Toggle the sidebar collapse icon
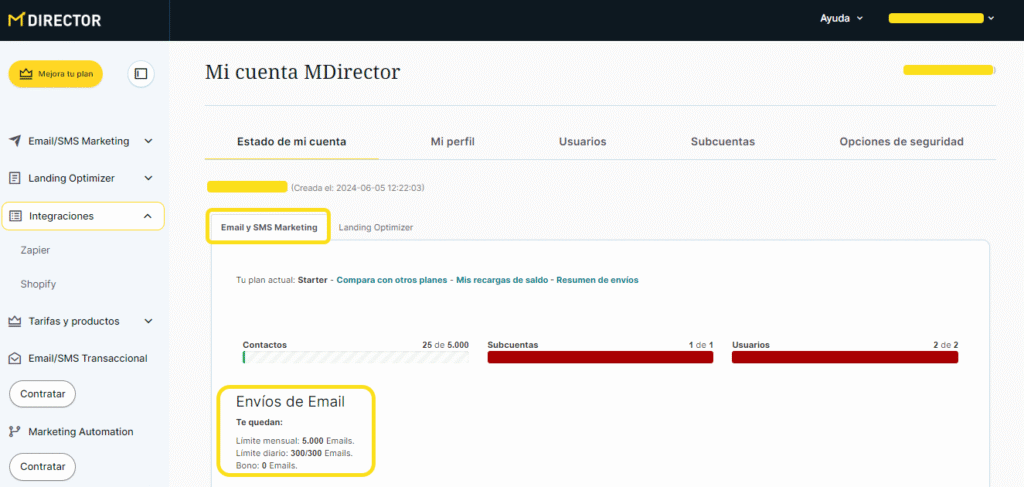This screenshot has width=1024, height=487. pos(141,73)
